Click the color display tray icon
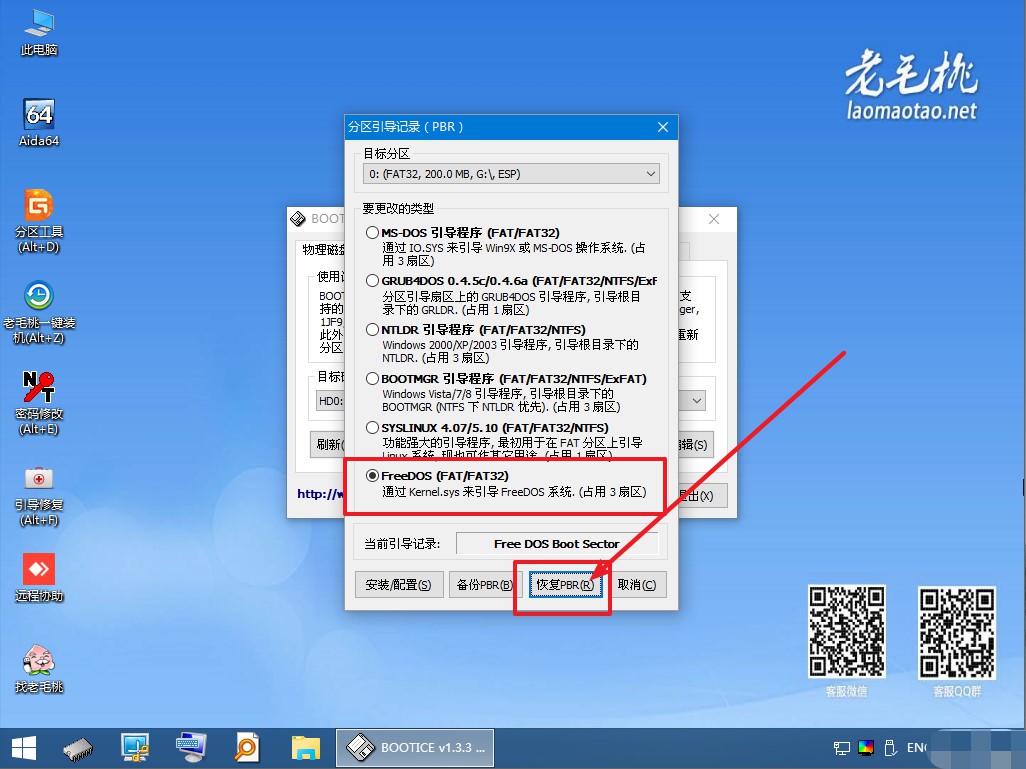The image size is (1026, 769). point(866,747)
